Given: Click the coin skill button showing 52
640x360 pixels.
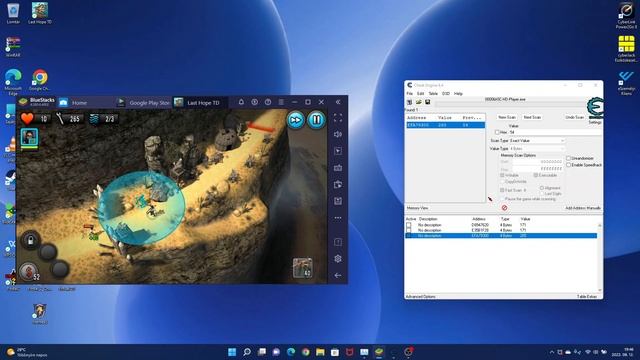Looking at the screenshot, I should tap(29, 272).
